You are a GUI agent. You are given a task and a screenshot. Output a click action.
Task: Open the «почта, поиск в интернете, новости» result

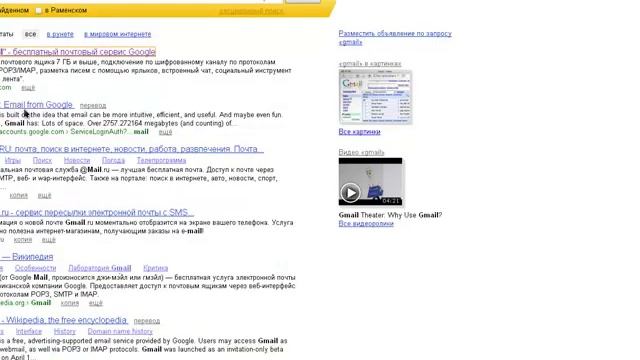click(131, 149)
